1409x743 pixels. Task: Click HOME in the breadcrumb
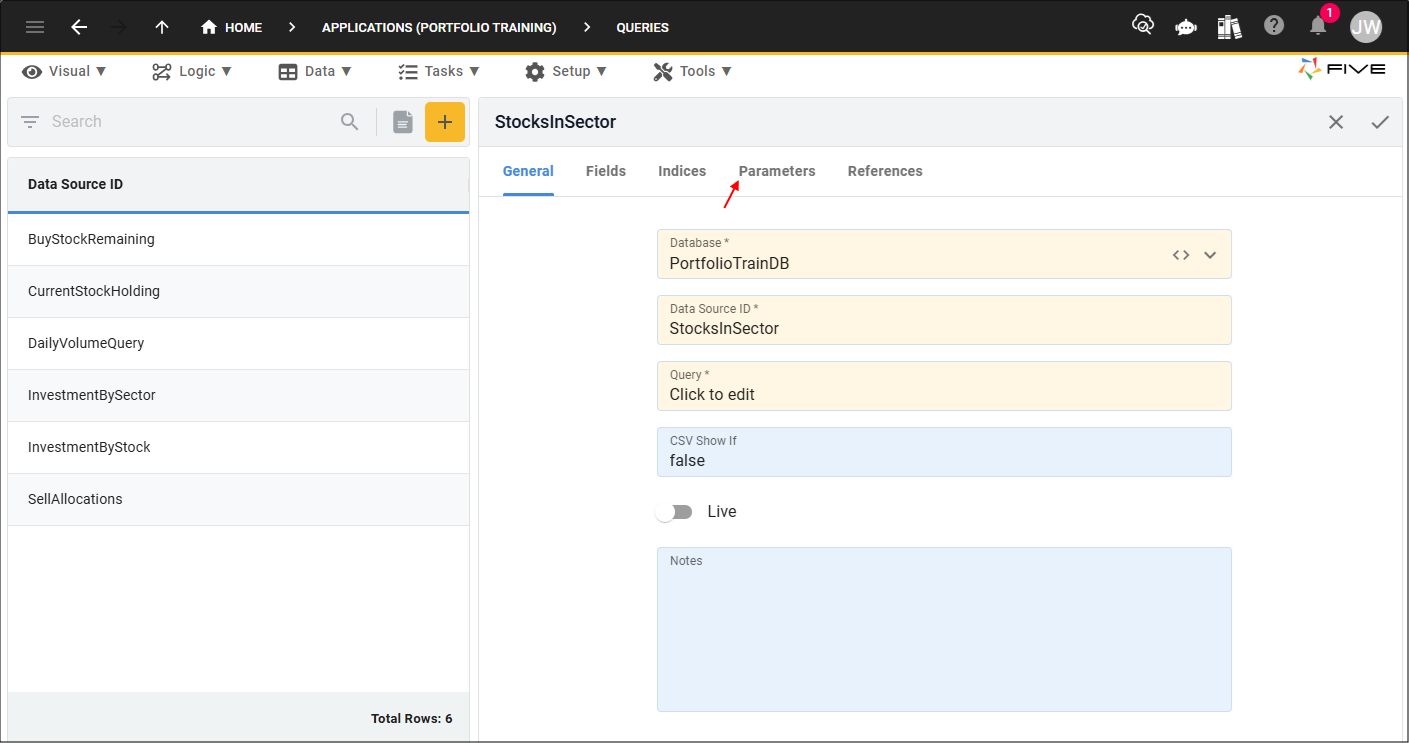tap(243, 27)
